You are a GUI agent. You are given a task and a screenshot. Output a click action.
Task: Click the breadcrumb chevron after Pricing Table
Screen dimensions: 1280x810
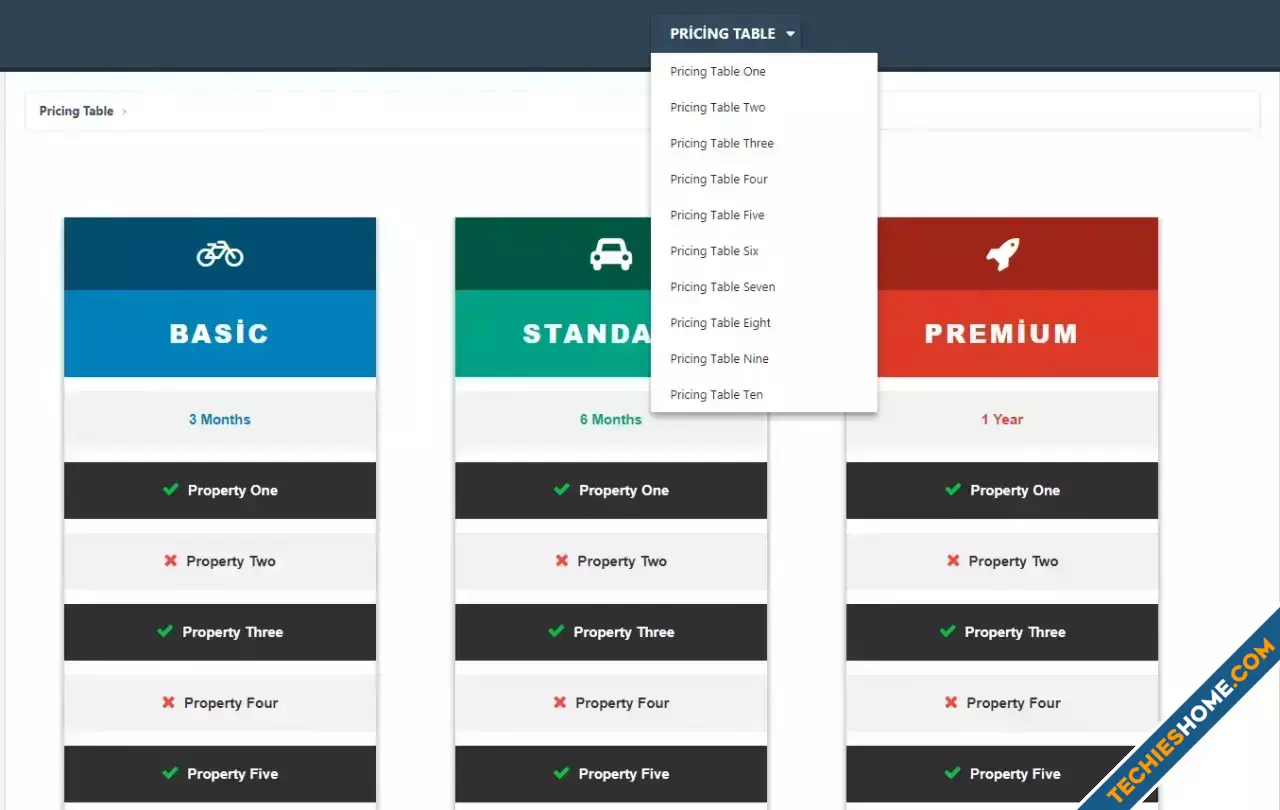[x=124, y=112]
